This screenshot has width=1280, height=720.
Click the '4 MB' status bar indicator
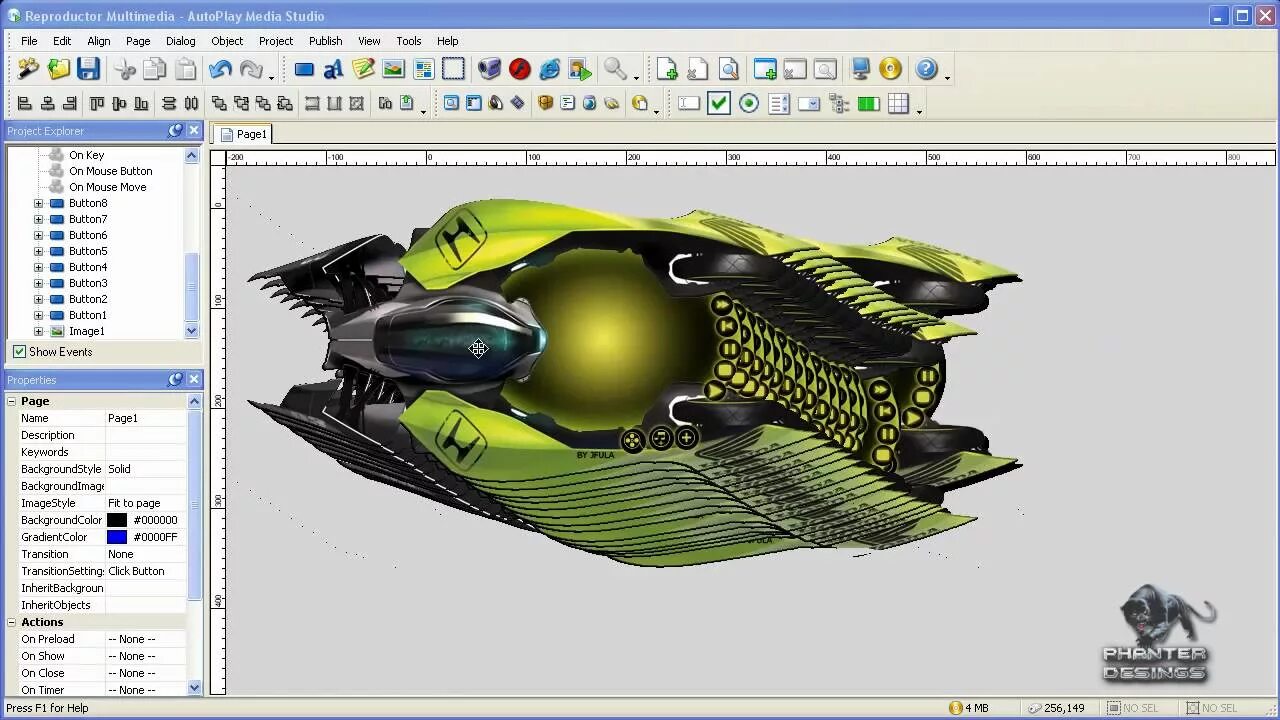(969, 708)
